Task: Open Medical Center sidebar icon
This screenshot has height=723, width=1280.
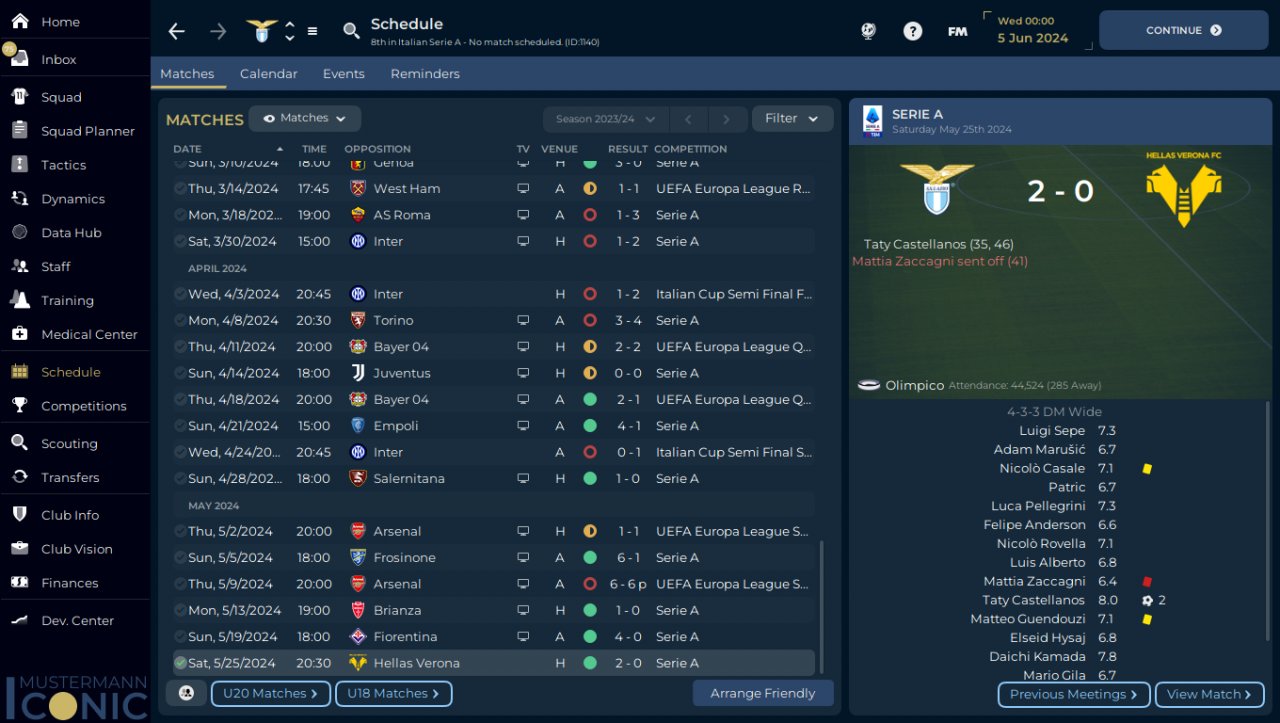Action: point(20,334)
